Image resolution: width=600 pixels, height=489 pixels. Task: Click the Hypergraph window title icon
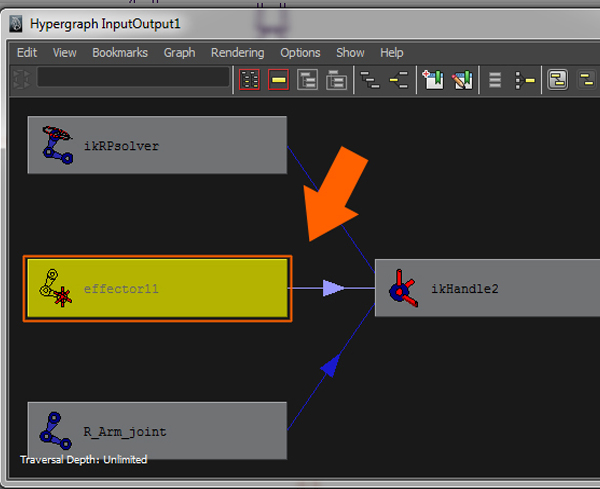coord(16,24)
